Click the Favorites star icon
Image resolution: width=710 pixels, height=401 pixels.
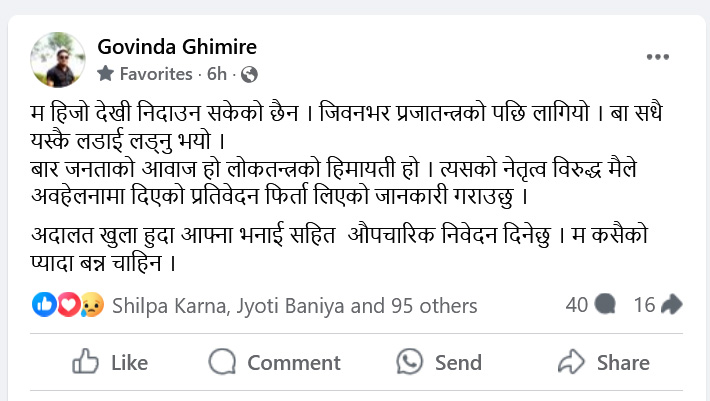pyautogui.click(x=106, y=74)
